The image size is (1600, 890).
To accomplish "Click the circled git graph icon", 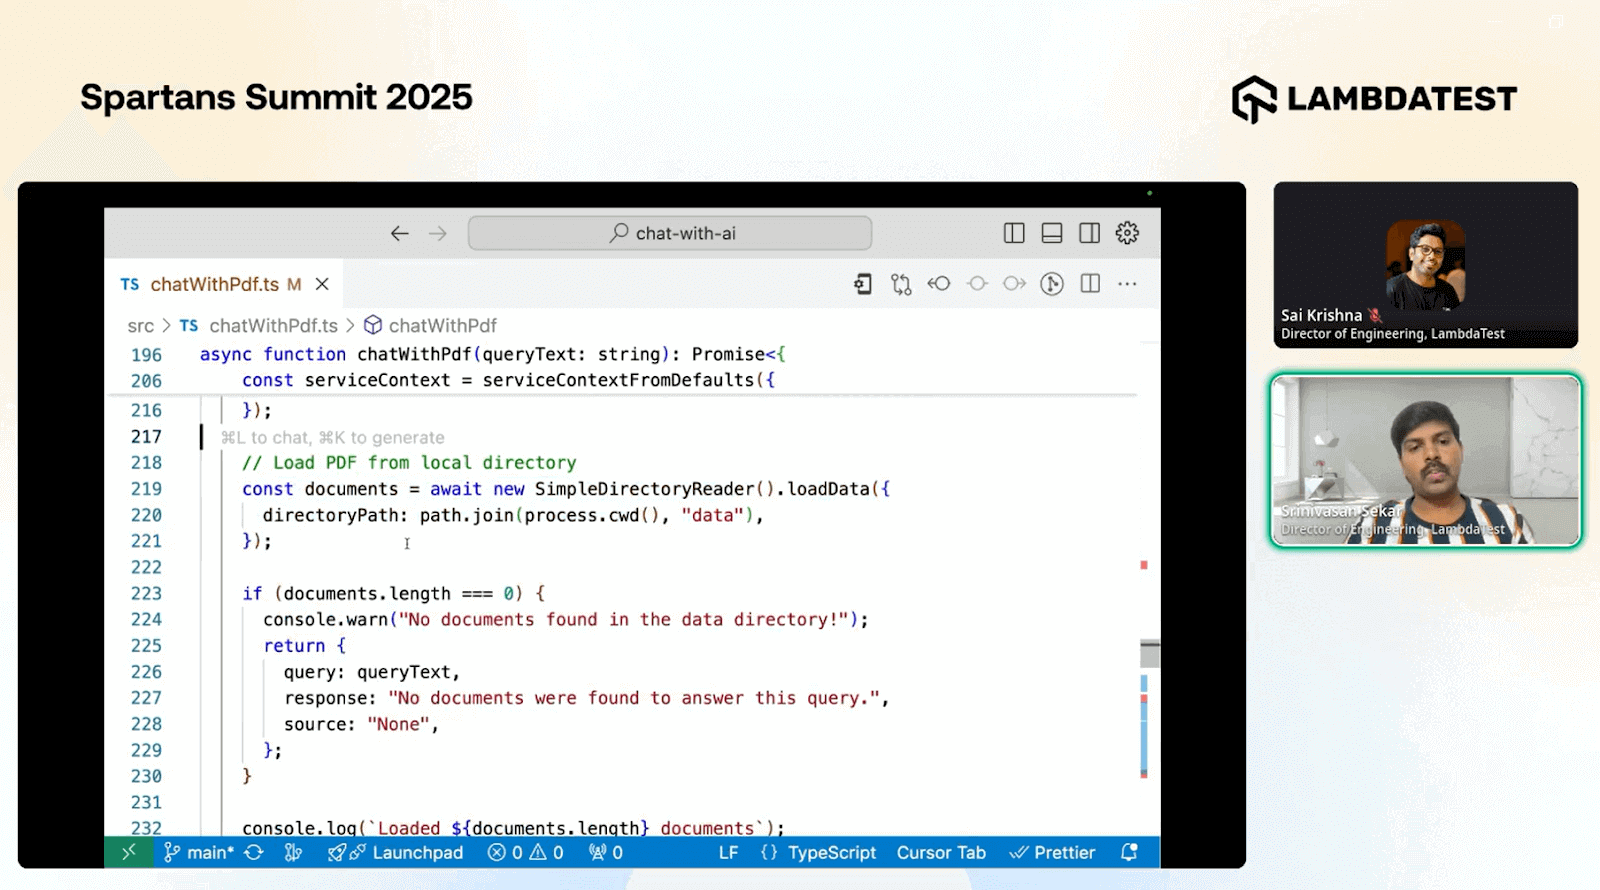I will click(1052, 284).
